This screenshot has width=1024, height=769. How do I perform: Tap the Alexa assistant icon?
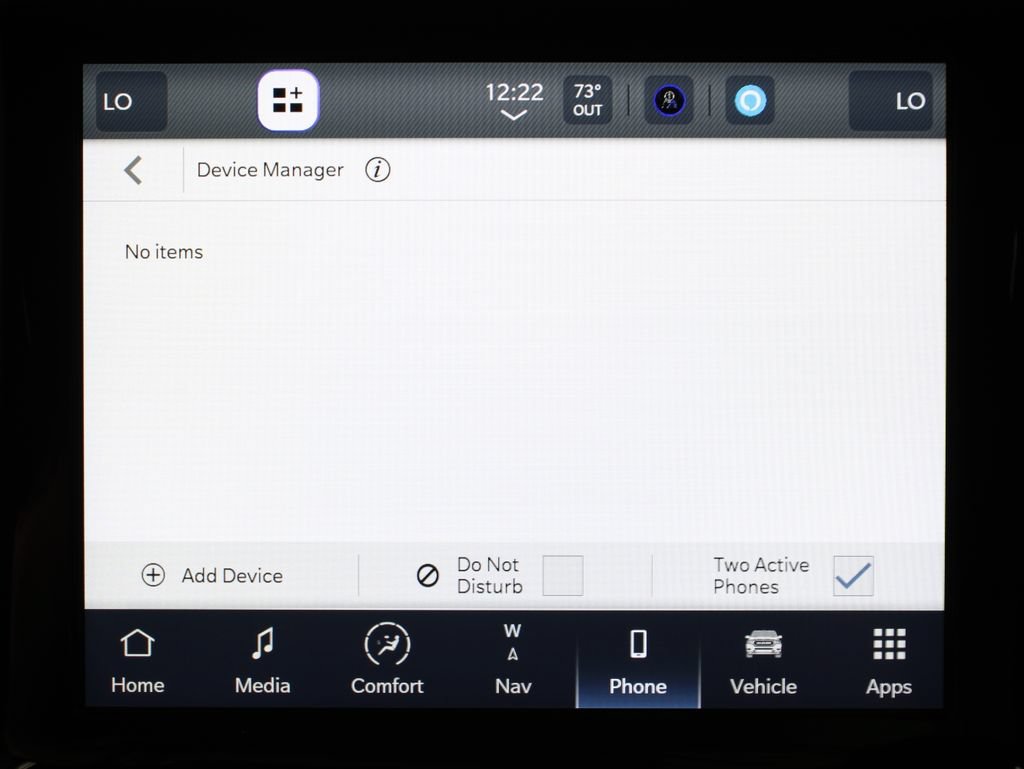click(x=750, y=101)
